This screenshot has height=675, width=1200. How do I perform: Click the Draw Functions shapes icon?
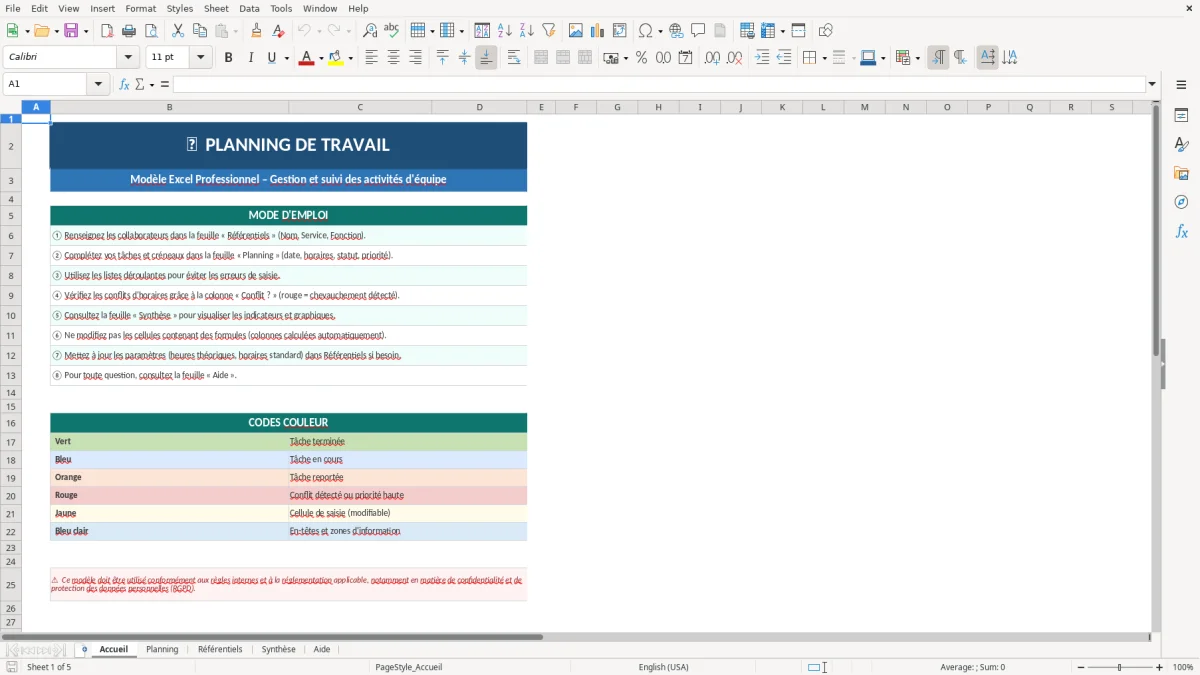point(826,31)
